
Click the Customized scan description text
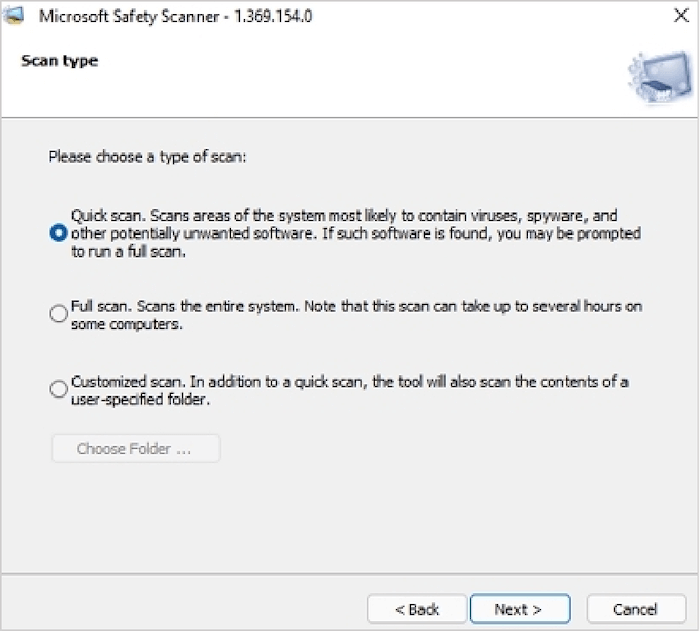click(350, 390)
